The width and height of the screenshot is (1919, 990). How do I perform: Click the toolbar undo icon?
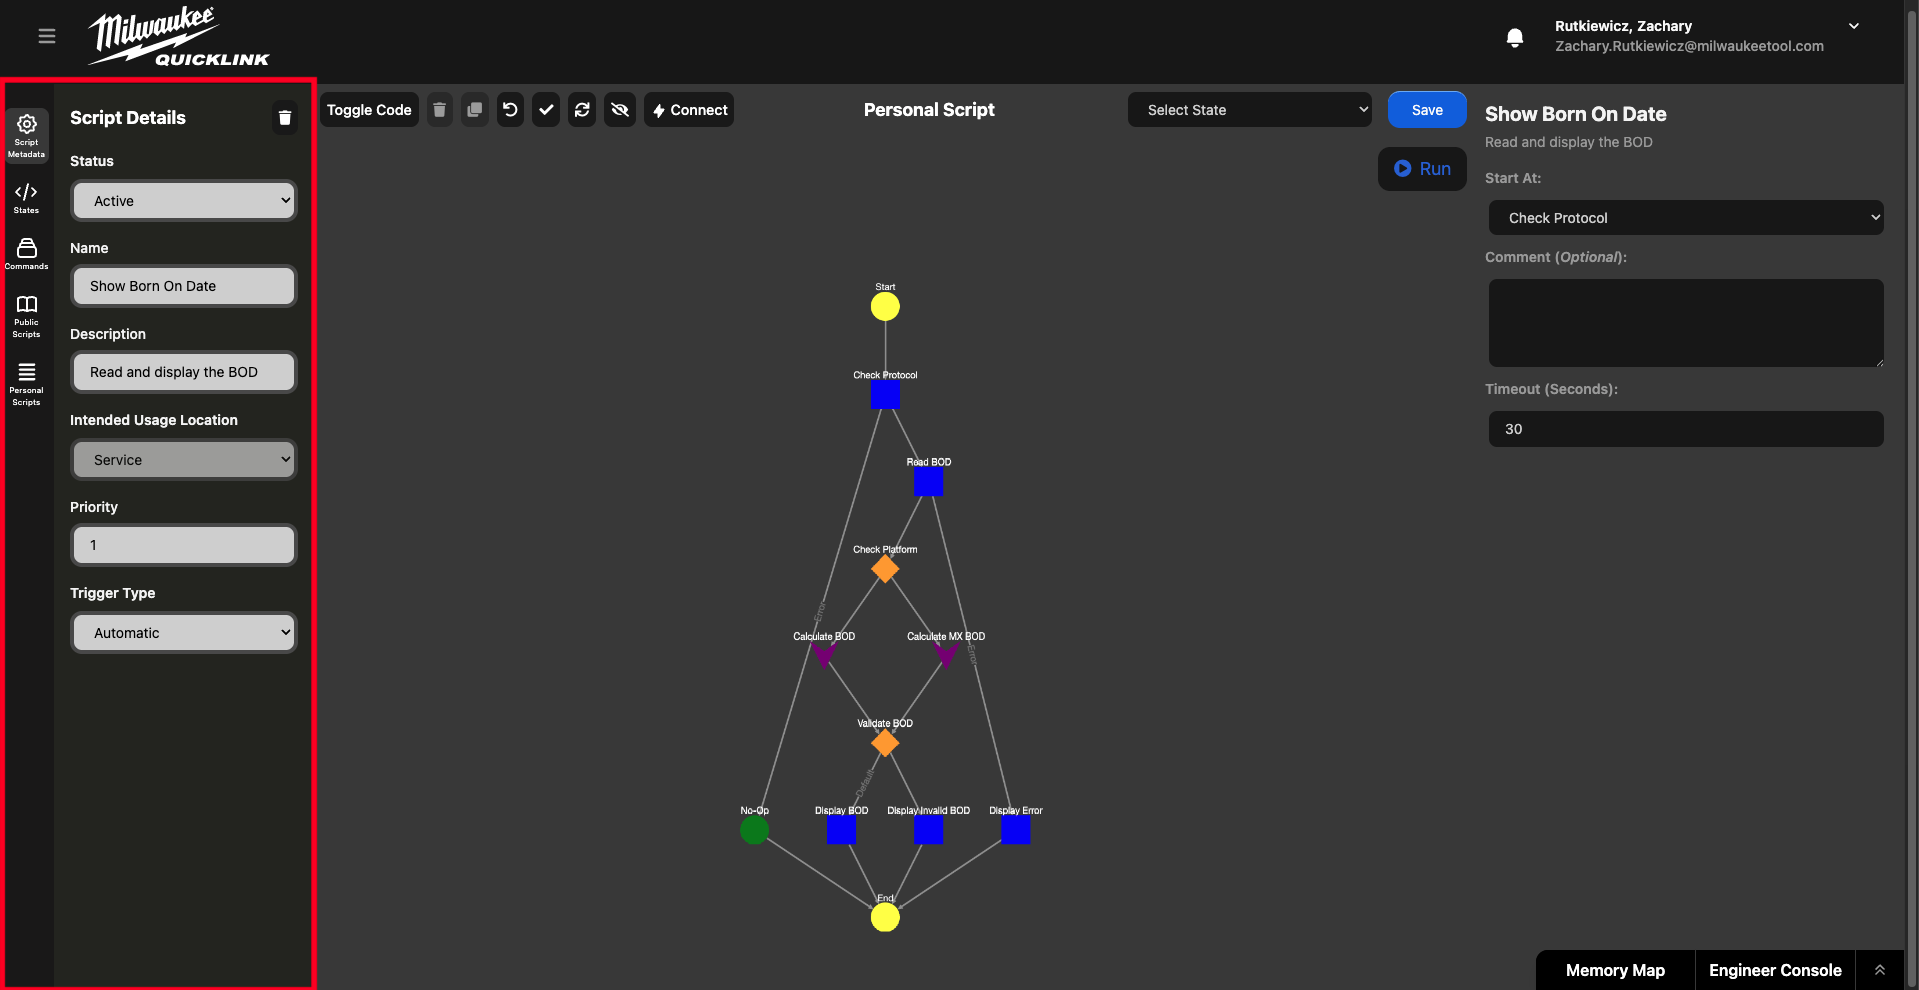(x=510, y=110)
